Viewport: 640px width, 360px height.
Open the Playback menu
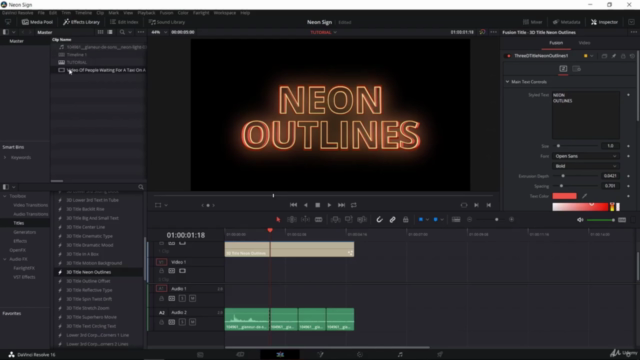[146, 13]
